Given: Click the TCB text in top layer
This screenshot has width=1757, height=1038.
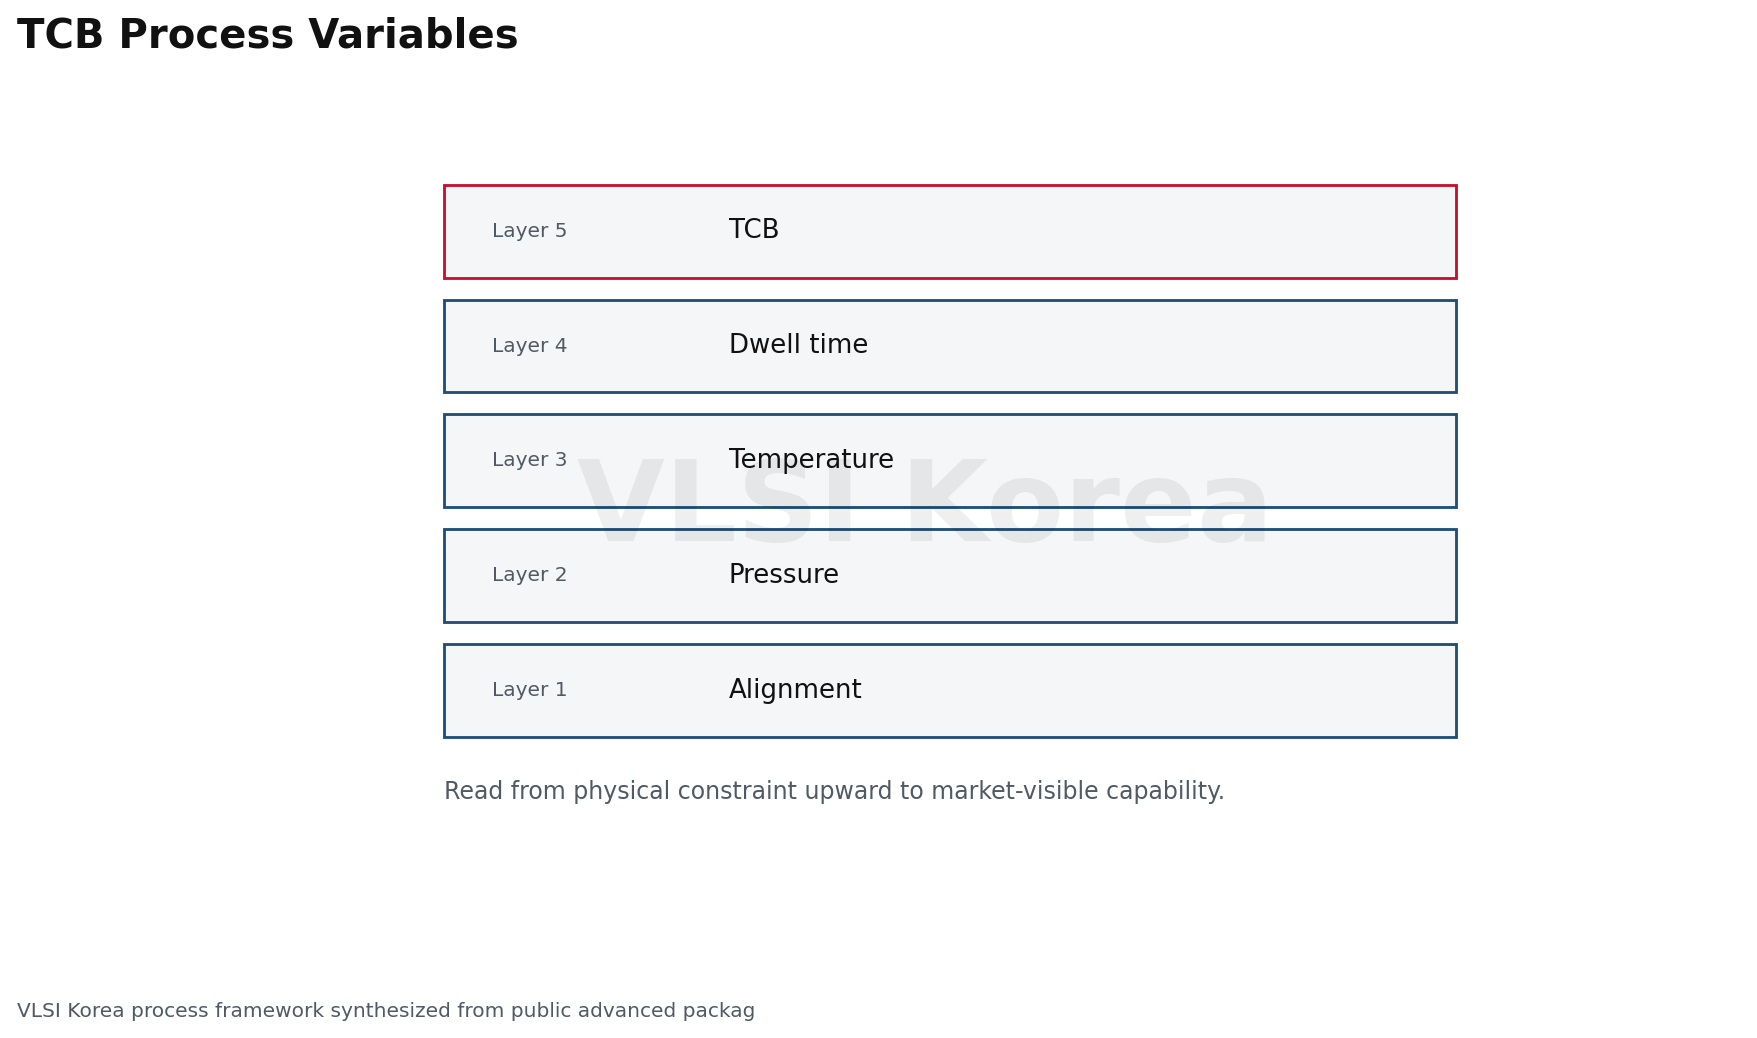Looking at the screenshot, I should (753, 230).
